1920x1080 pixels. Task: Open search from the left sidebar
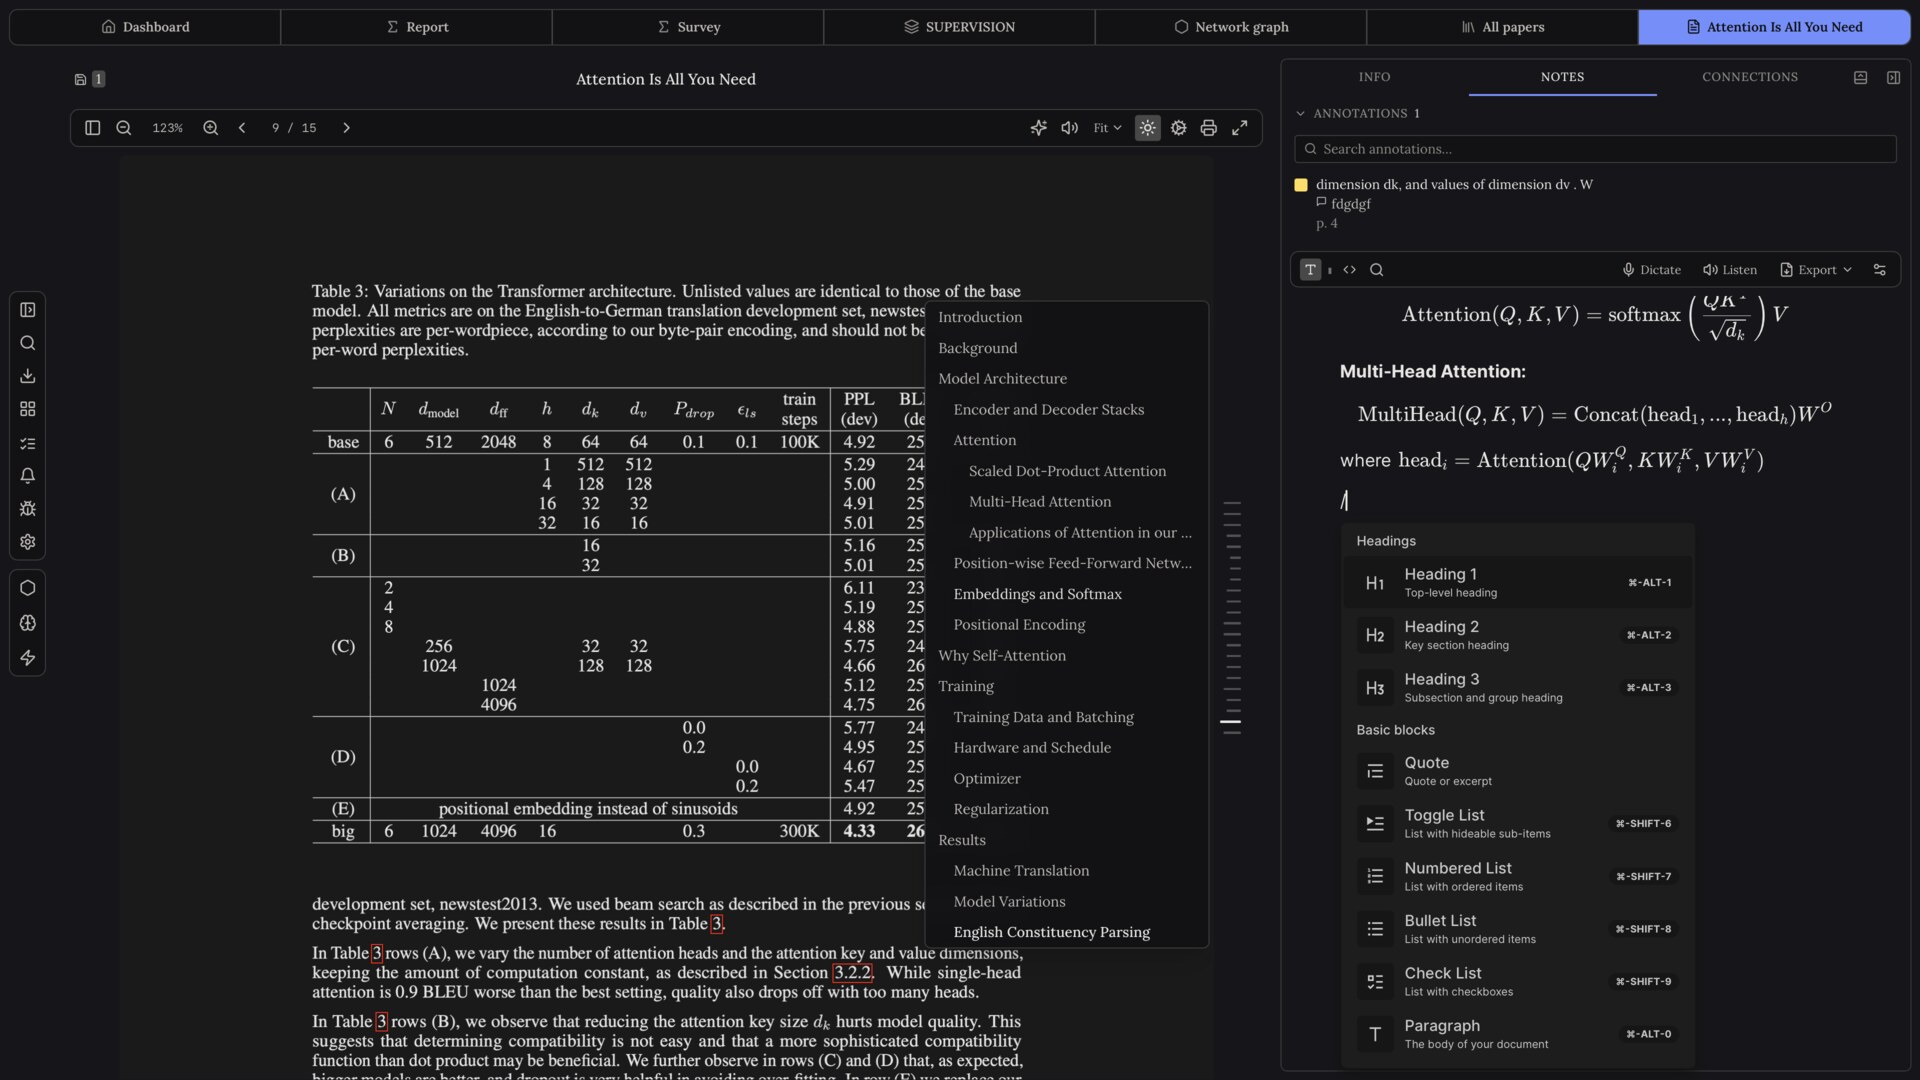[x=28, y=343]
